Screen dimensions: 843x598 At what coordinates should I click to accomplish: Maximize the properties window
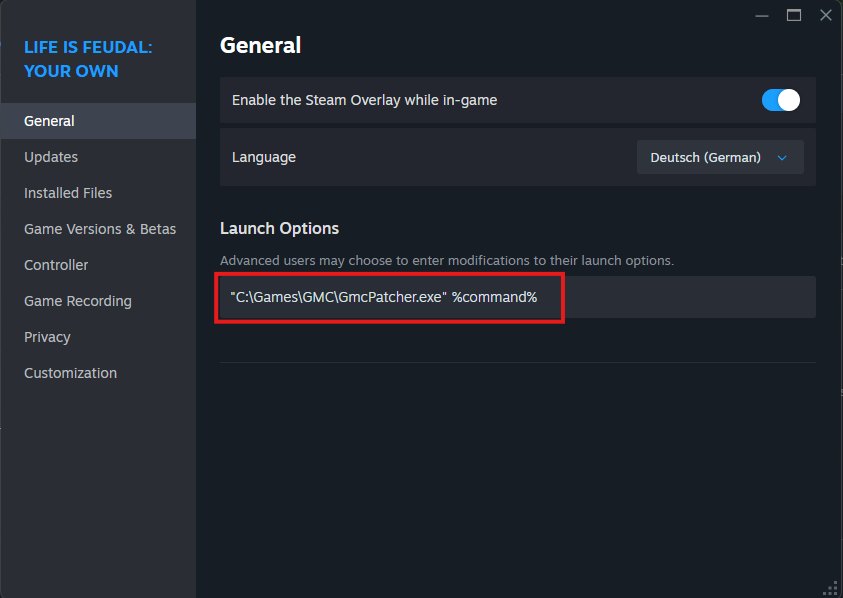794,15
